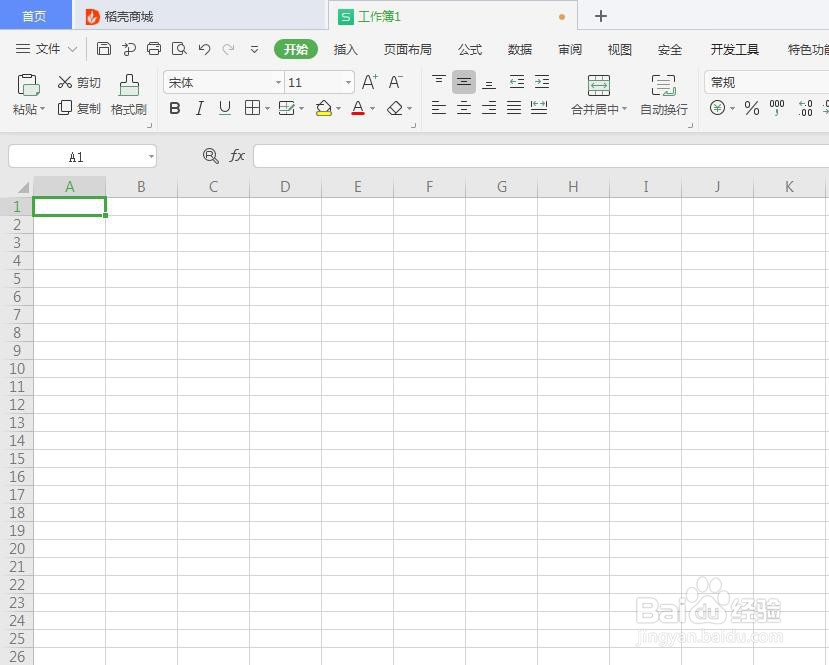Apply center alignment to the cell
The width and height of the screenshot is (829, 665).
(464, 108)
